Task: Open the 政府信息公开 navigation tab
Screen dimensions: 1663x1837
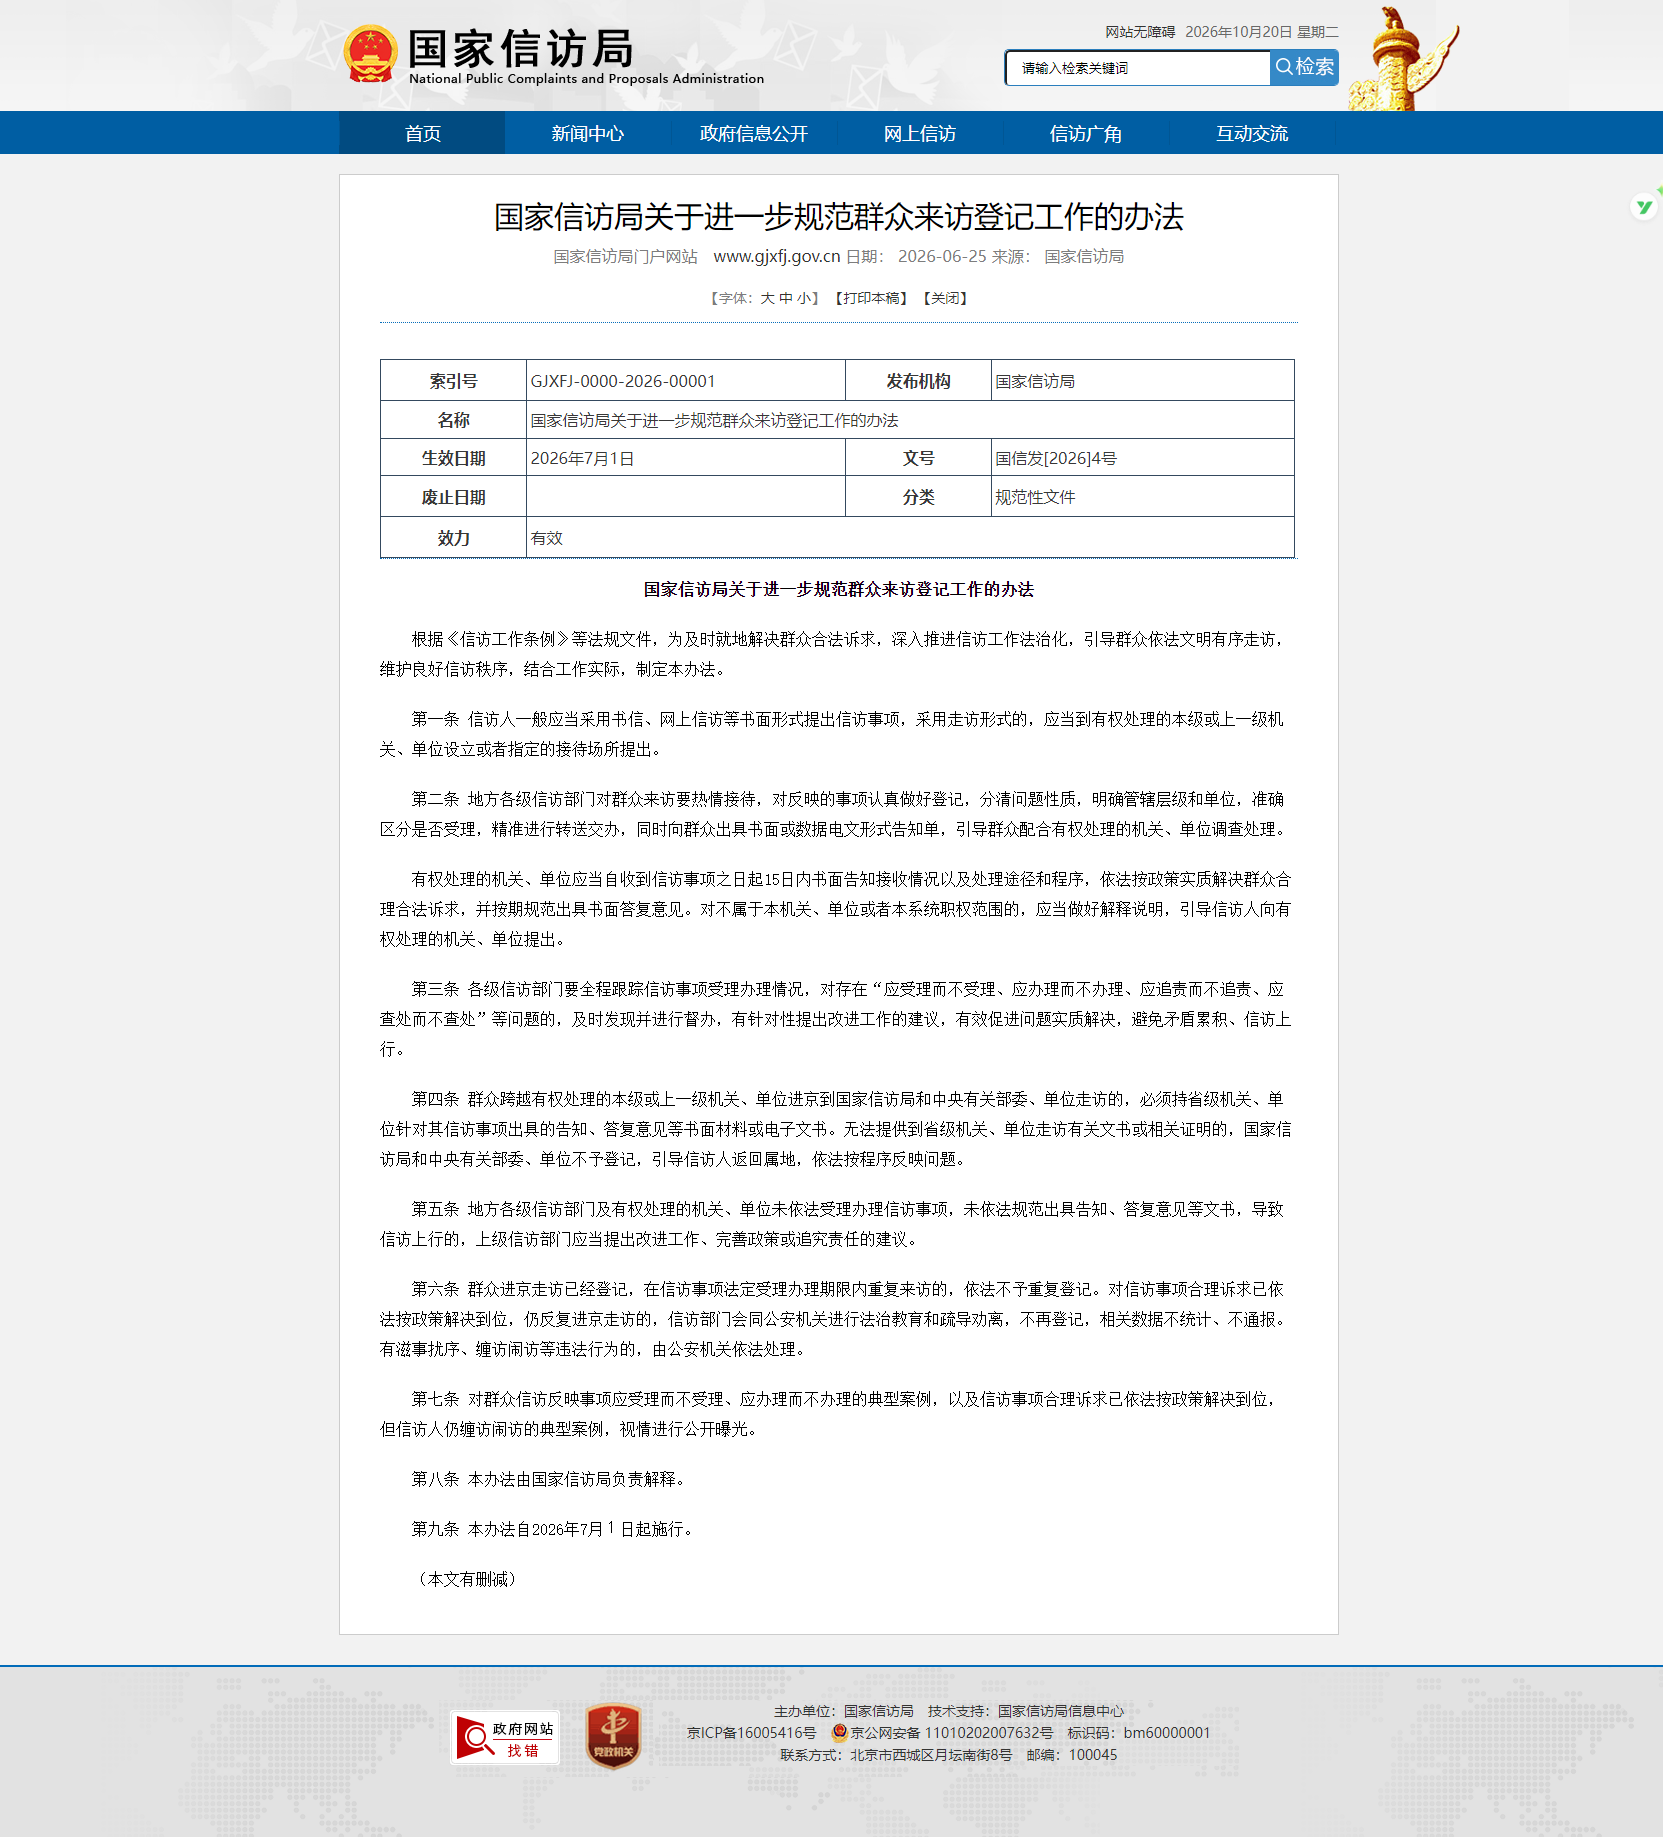Action: [754, 133]
